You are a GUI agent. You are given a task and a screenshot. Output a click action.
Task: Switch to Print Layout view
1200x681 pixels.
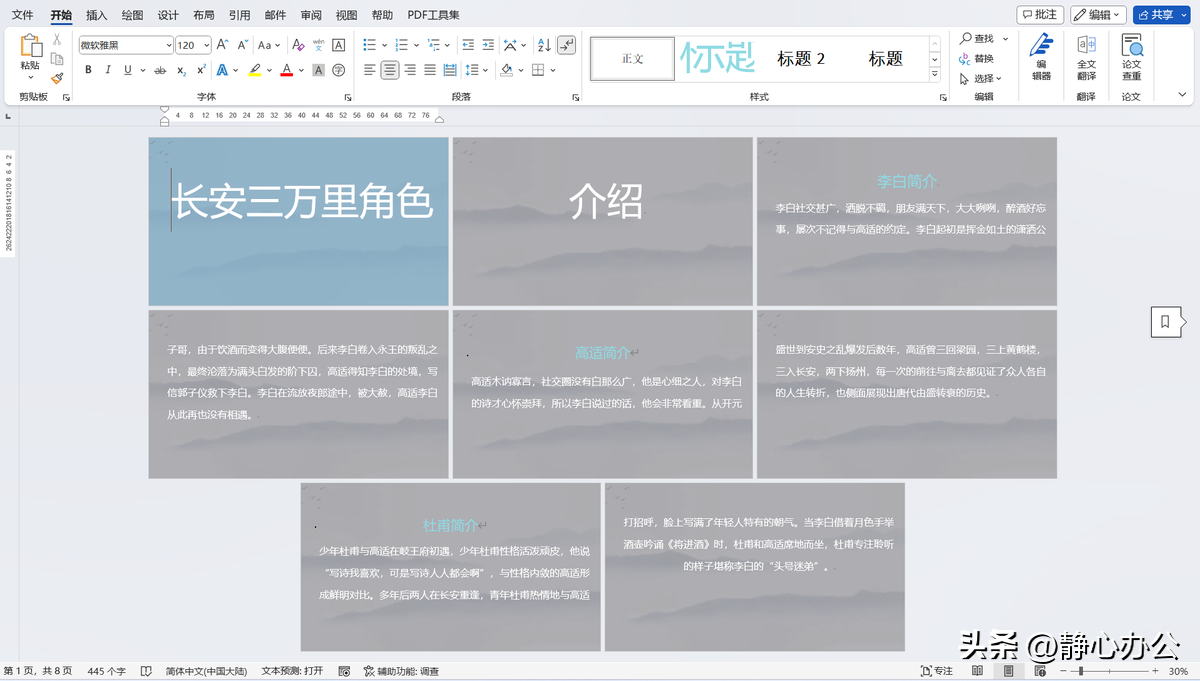[1009, 671]
